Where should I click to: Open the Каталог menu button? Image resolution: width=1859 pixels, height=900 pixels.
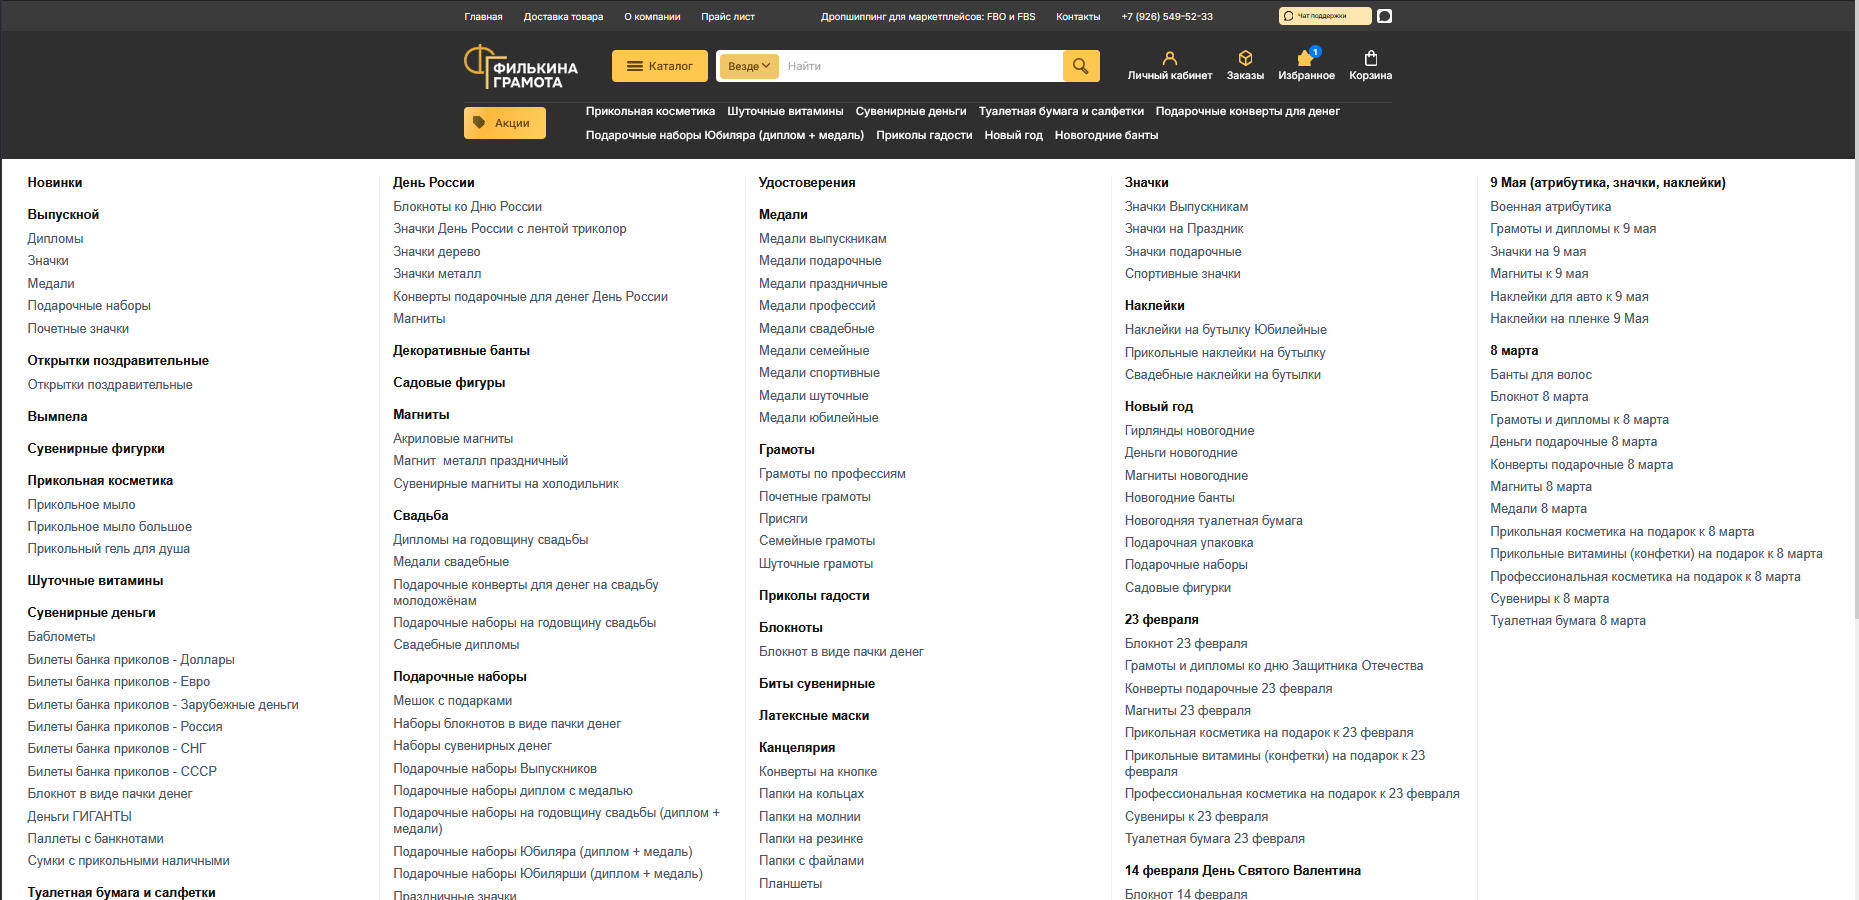pos(660,66)
